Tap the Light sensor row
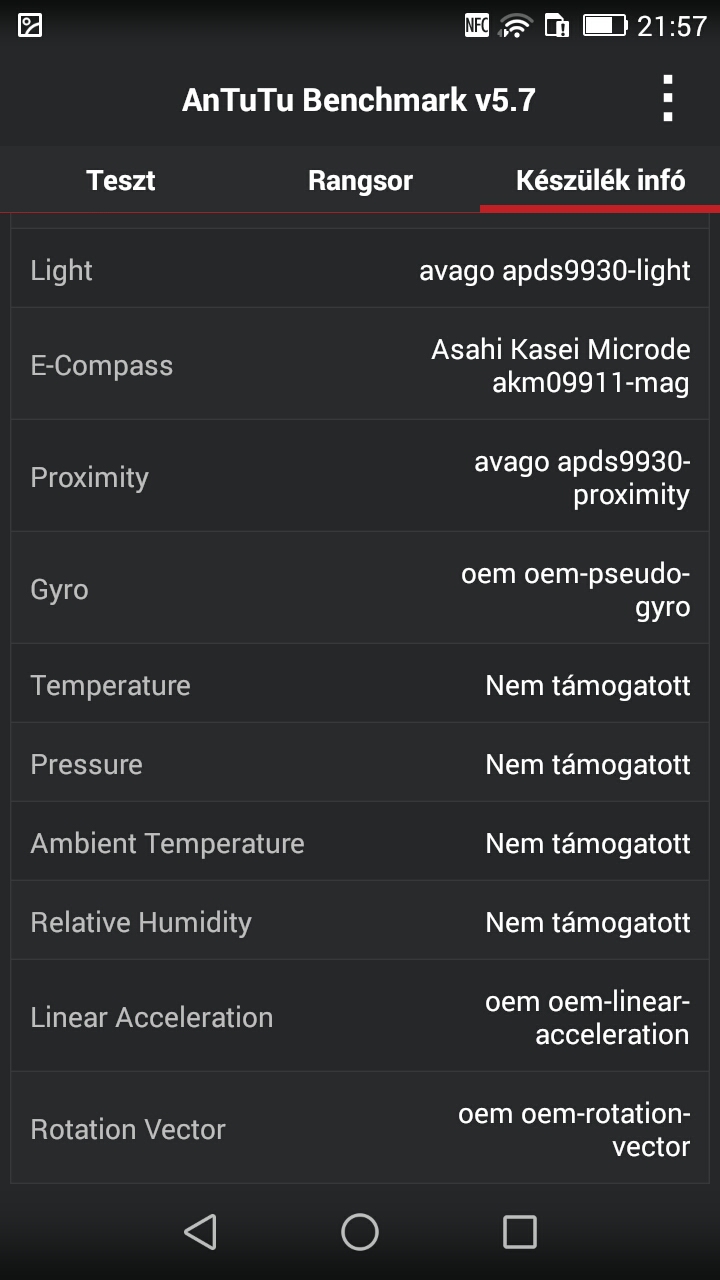 (360, 270)
